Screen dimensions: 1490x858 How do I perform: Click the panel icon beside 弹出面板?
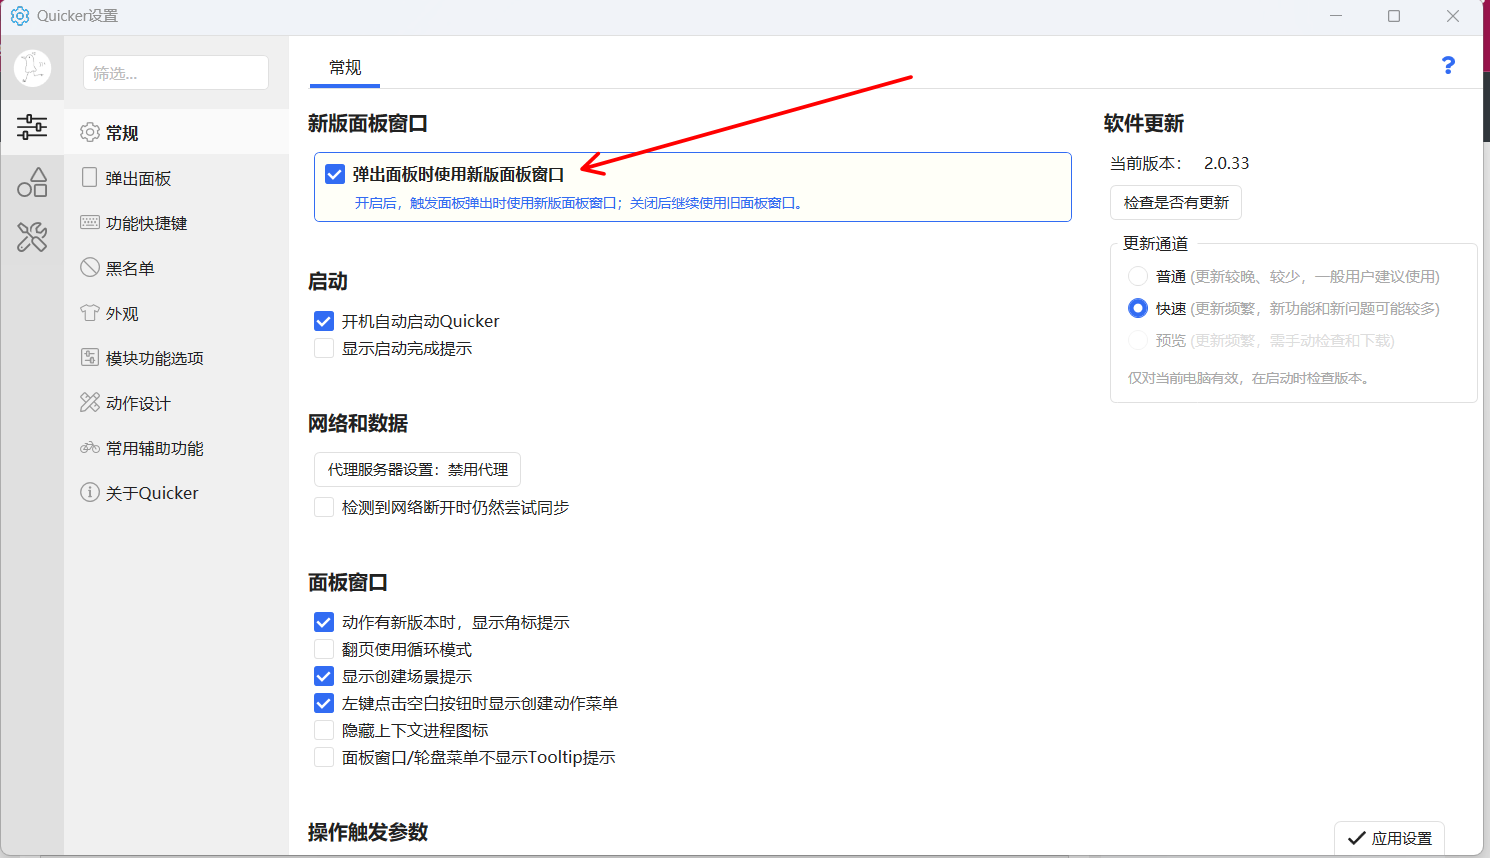coord(90,178)
